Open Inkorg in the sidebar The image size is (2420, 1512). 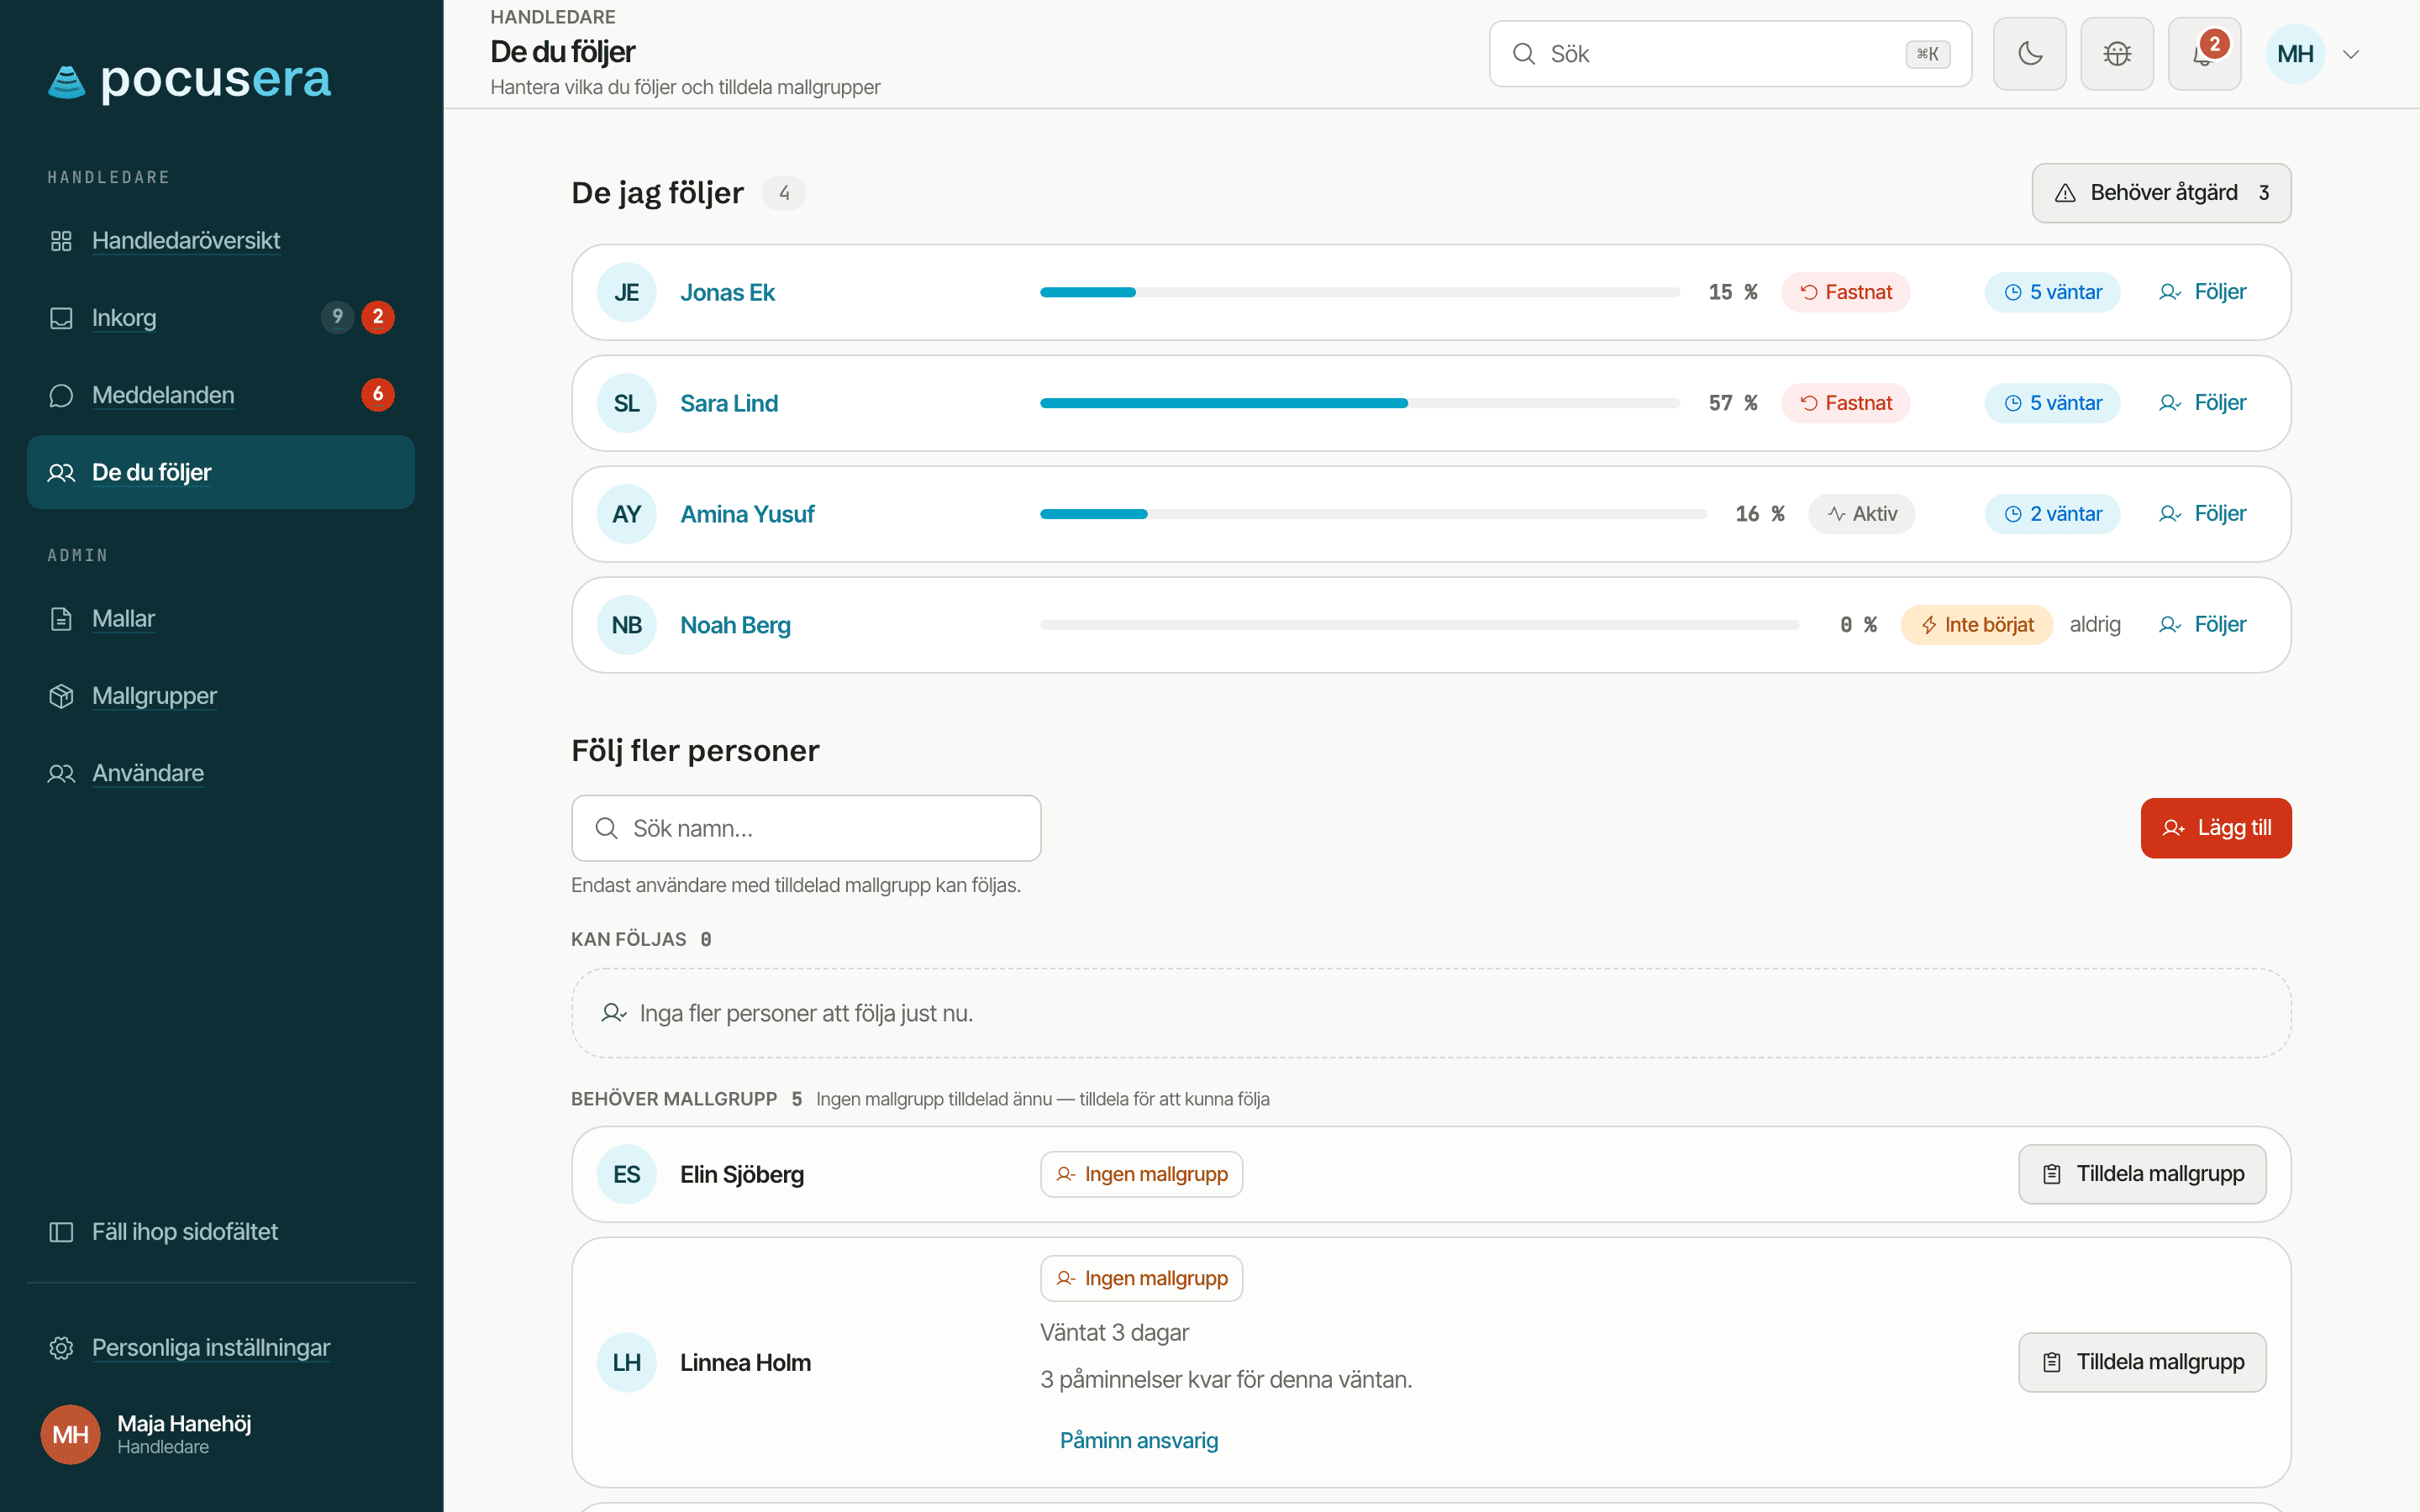(x=220, y=318)
